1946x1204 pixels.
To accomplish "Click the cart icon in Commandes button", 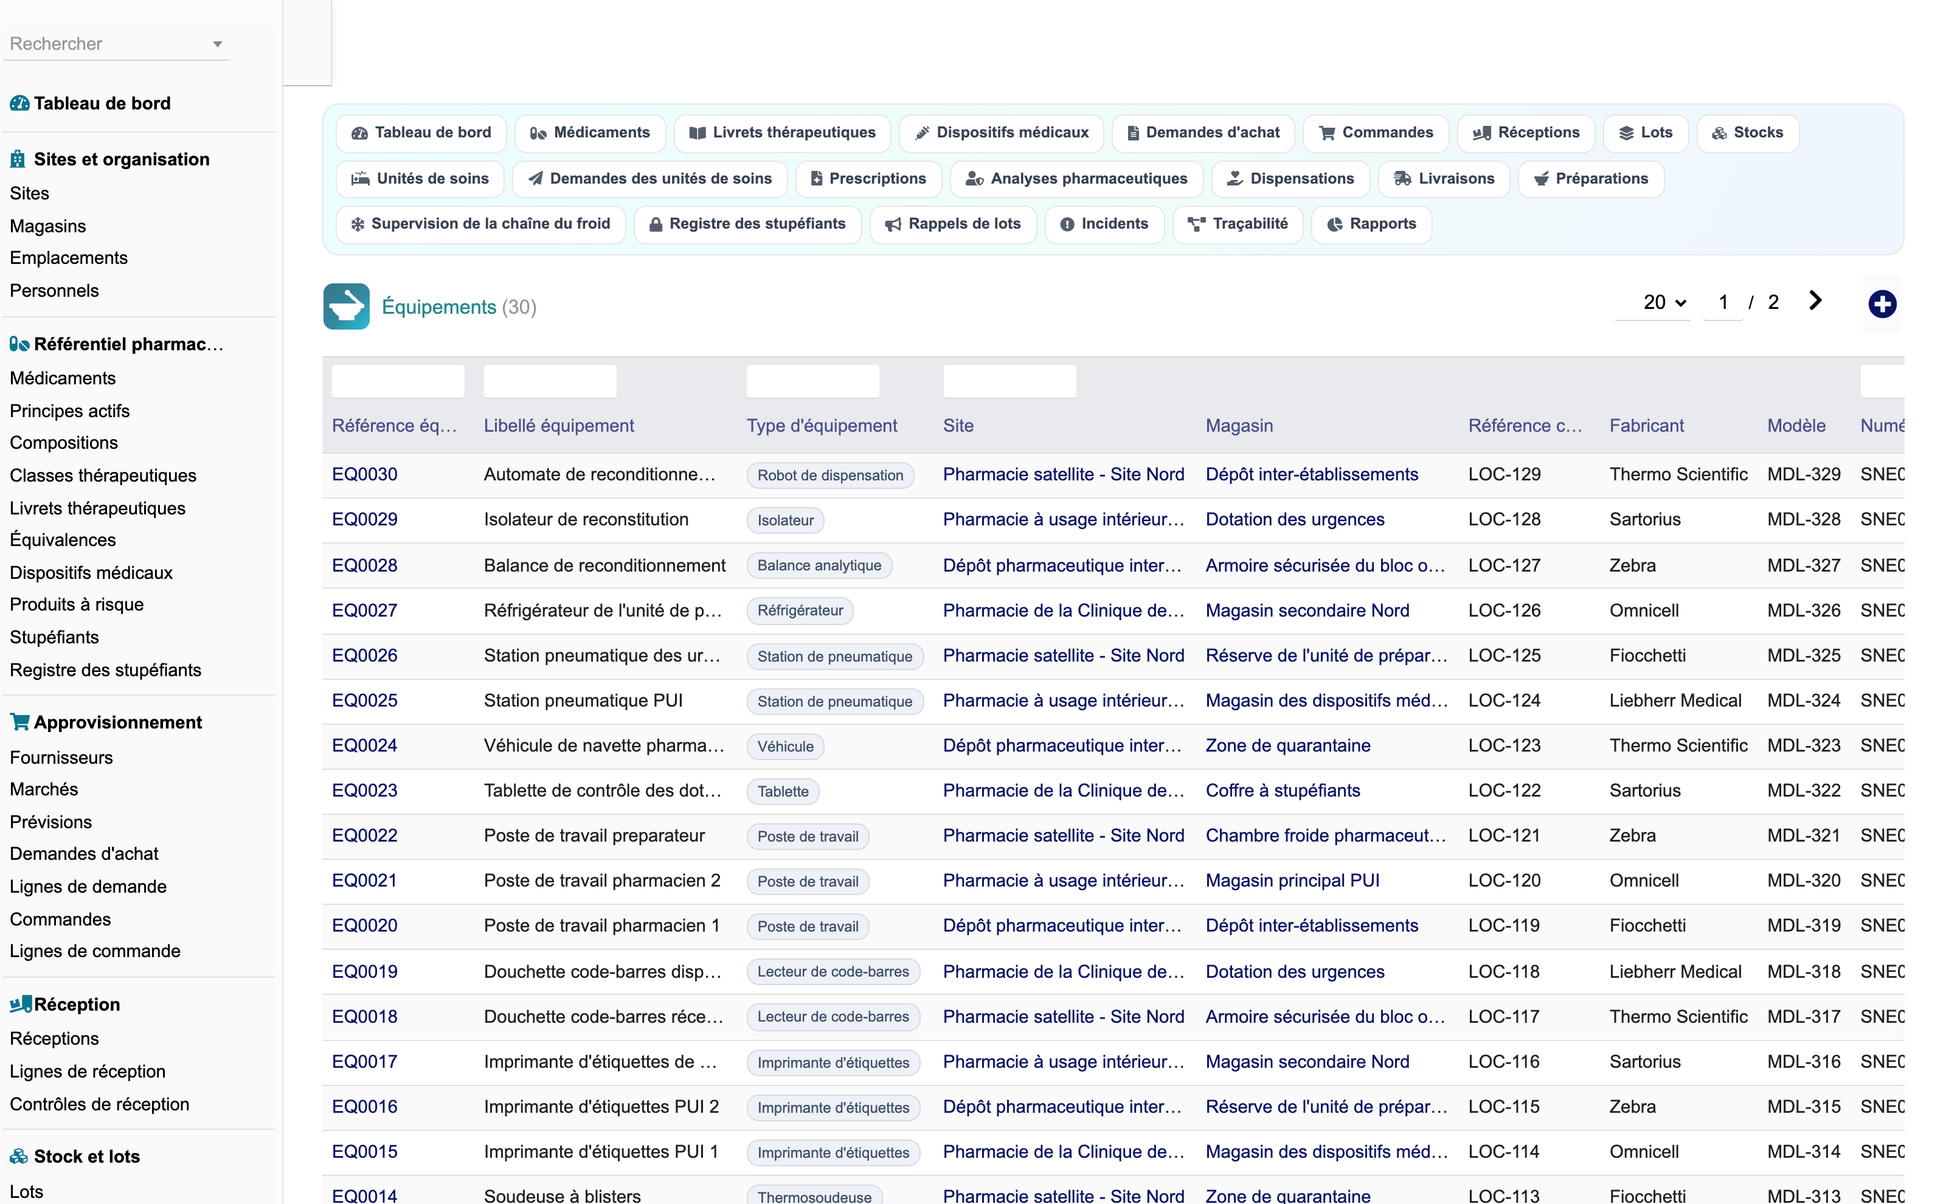I will [x=1327, y=133].
